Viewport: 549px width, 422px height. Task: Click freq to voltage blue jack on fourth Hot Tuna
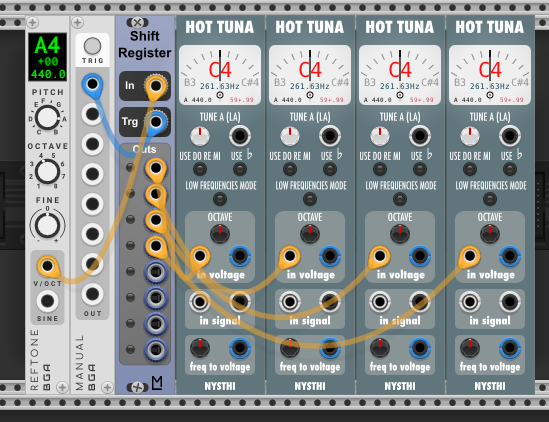click(510, 348)
